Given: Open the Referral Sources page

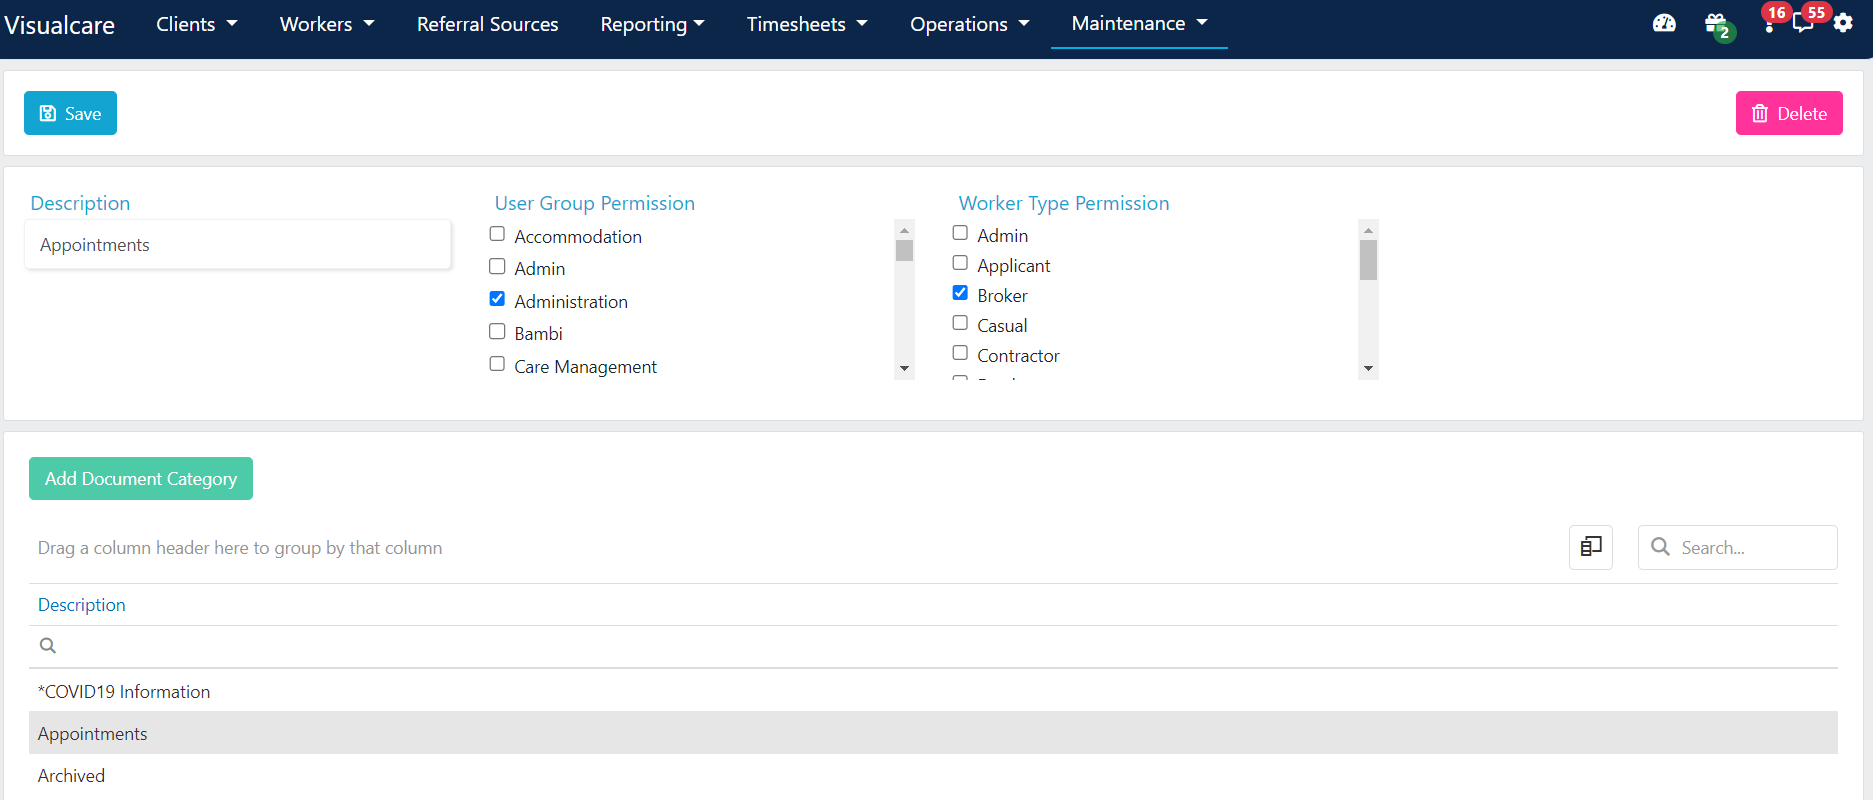Looking at the screenshot, I should 487,24.
